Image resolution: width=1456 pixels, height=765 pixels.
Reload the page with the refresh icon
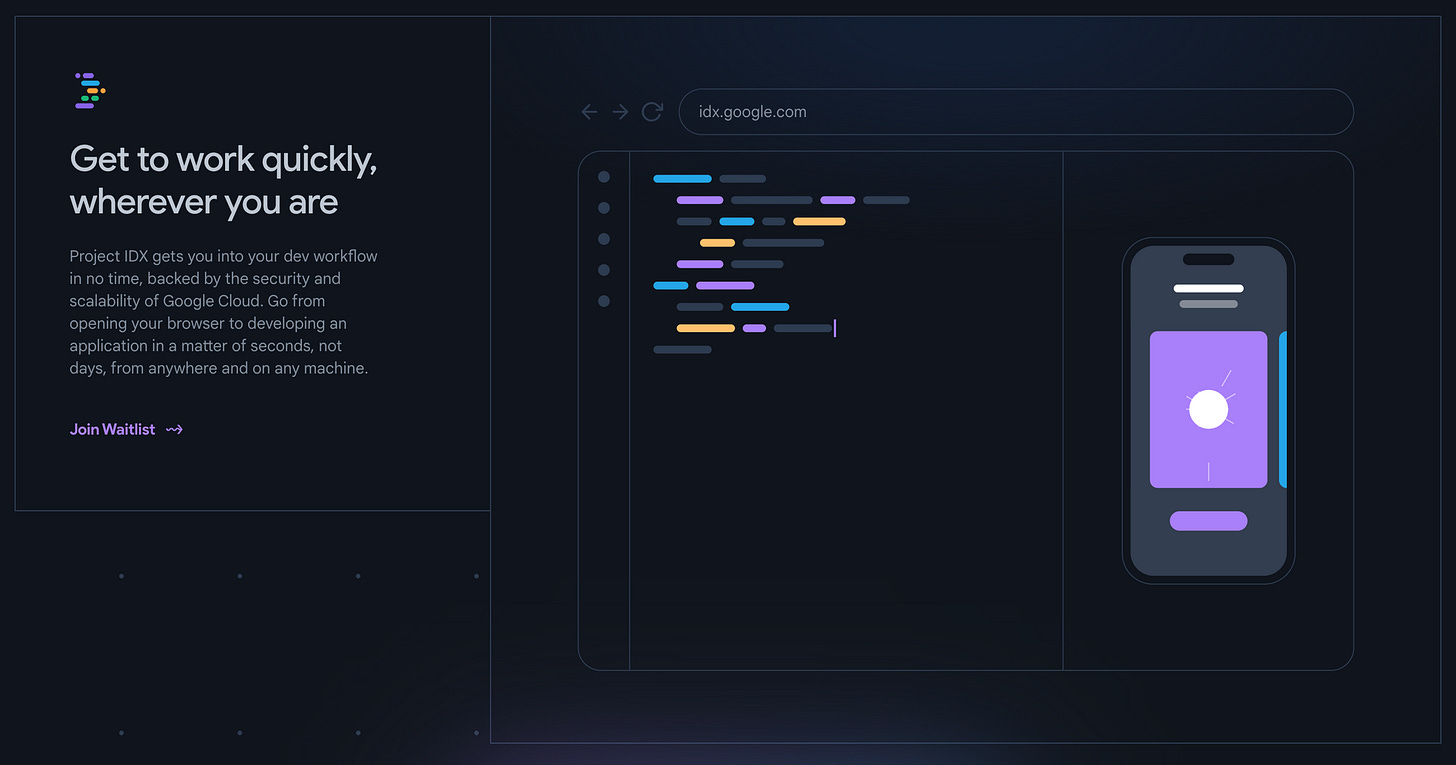(x=652, y=112)
